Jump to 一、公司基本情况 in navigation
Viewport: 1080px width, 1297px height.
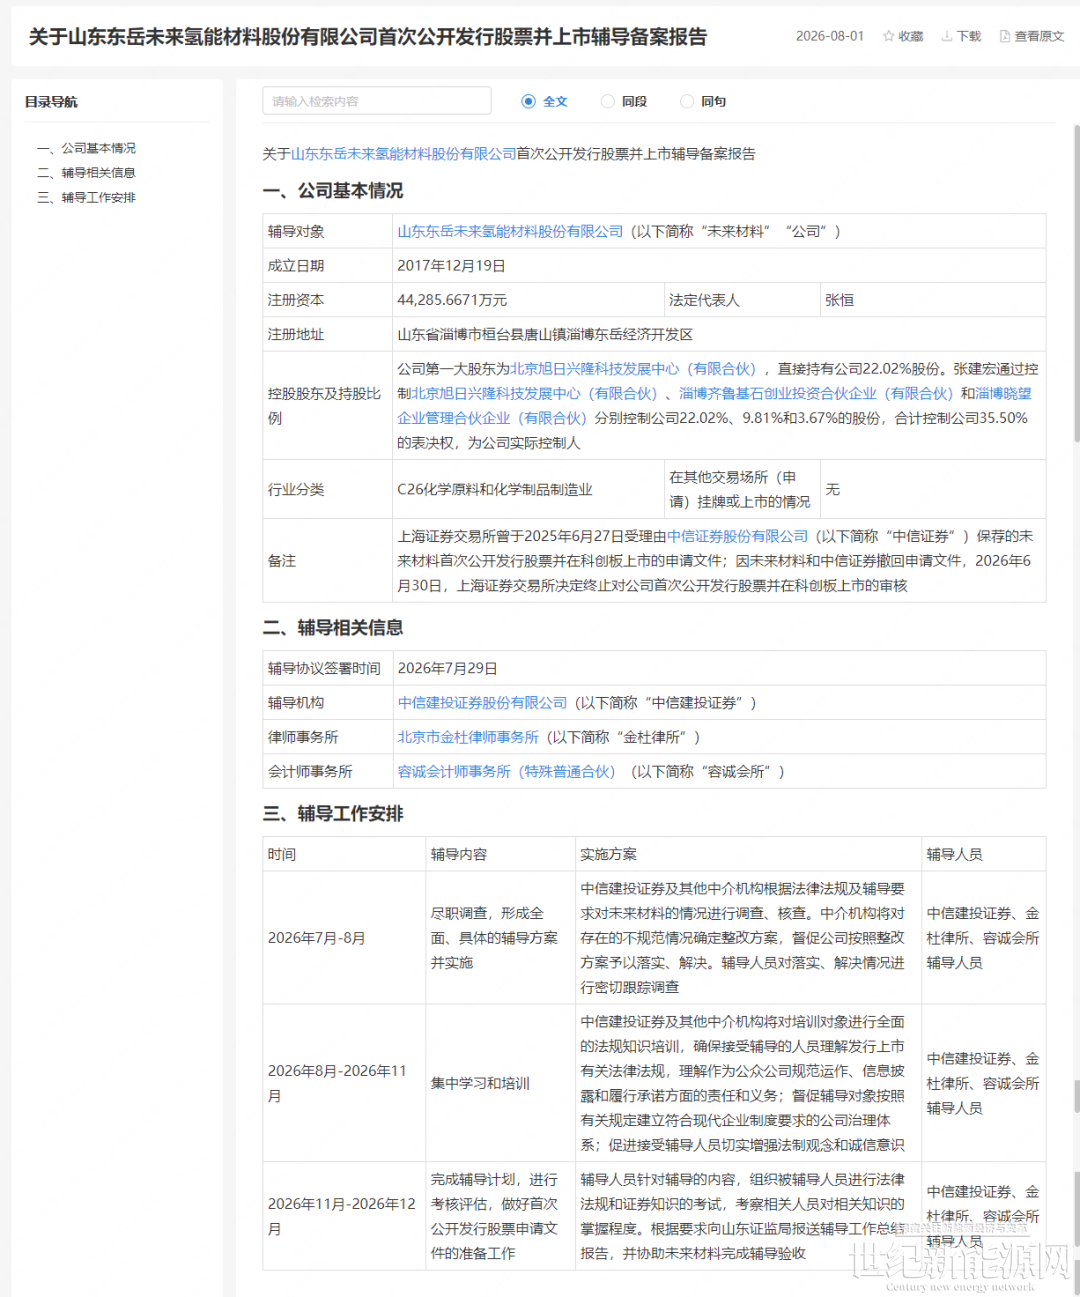(86, 148)
